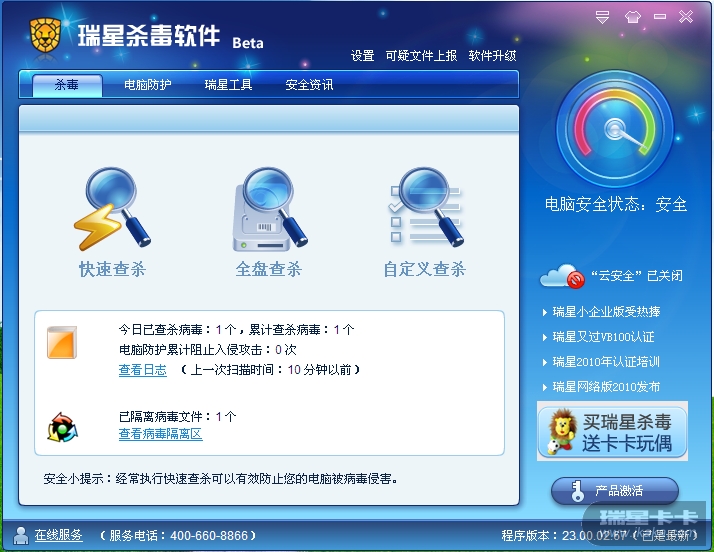Click the "云安全" 已关闭 status text

click(x=637, y=276)
